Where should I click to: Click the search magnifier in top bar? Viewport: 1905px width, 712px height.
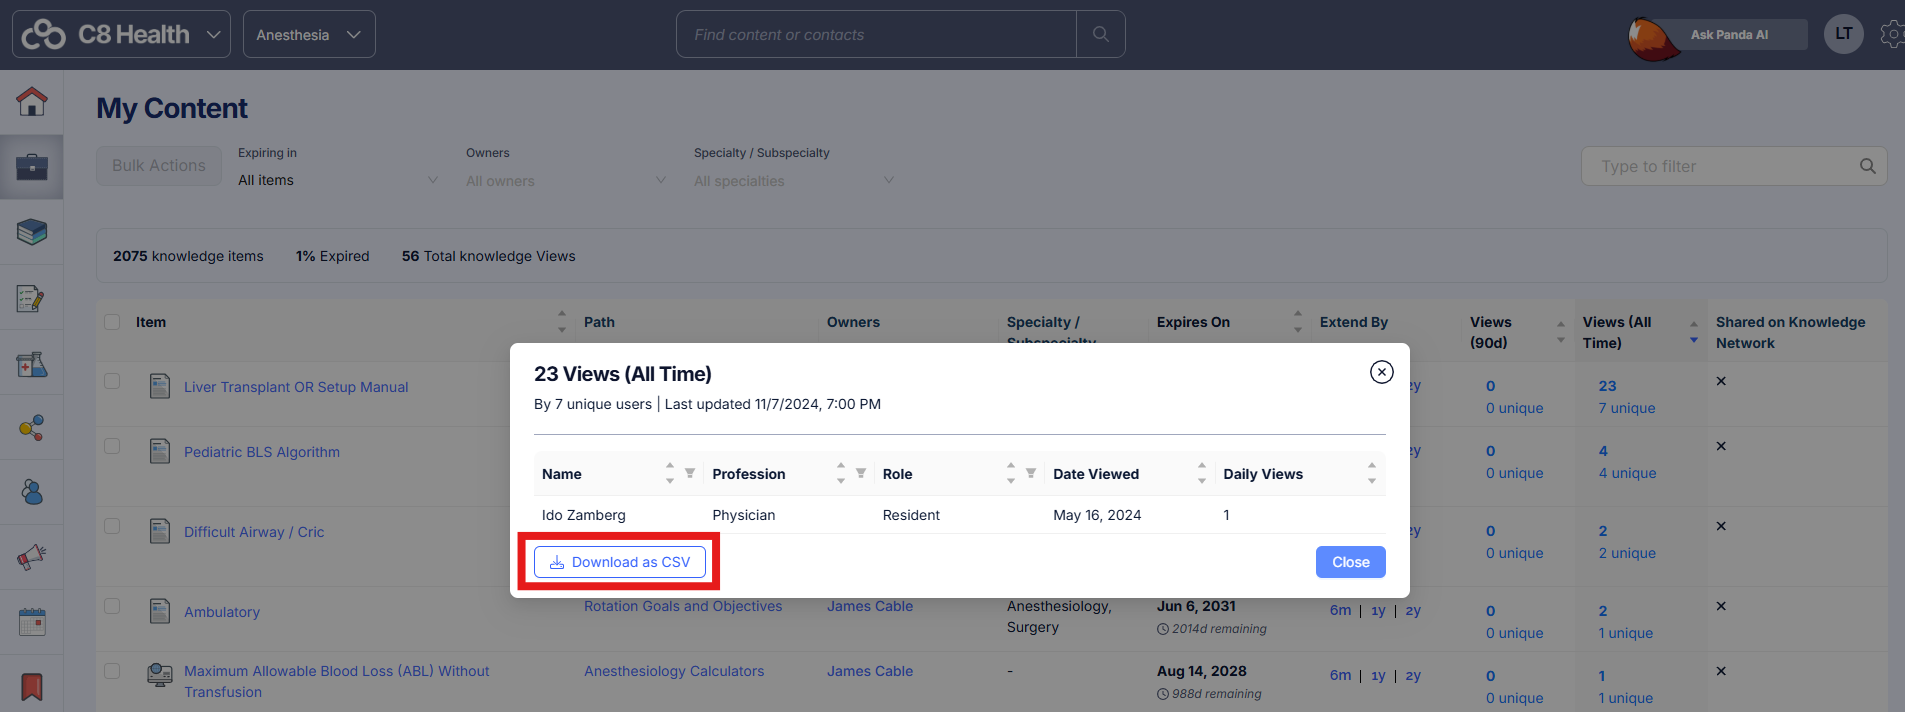(x=1100, y=34)
